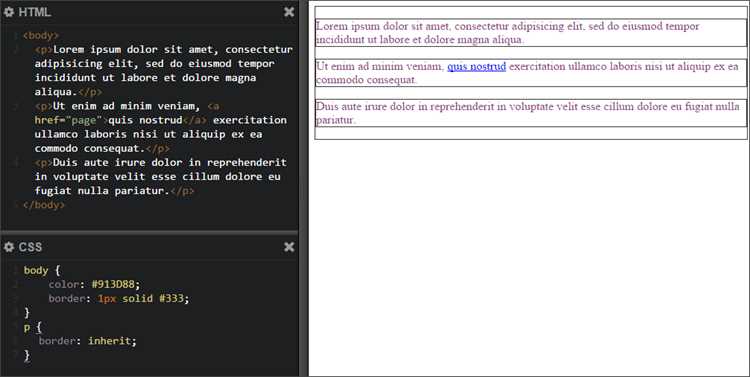Click the 'Ut enim ad minim veniam' preview text

coord(380,67)
